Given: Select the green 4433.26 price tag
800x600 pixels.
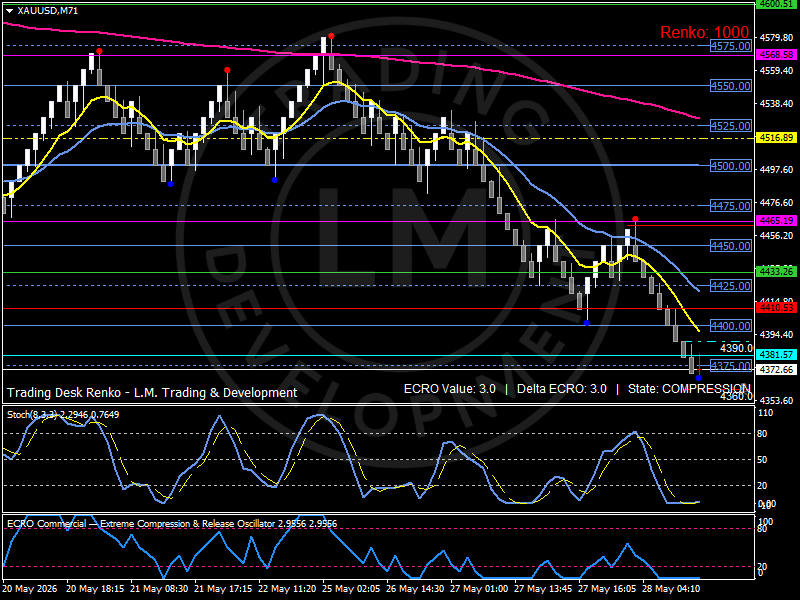Looking at the screenshot, I should 776,271.
